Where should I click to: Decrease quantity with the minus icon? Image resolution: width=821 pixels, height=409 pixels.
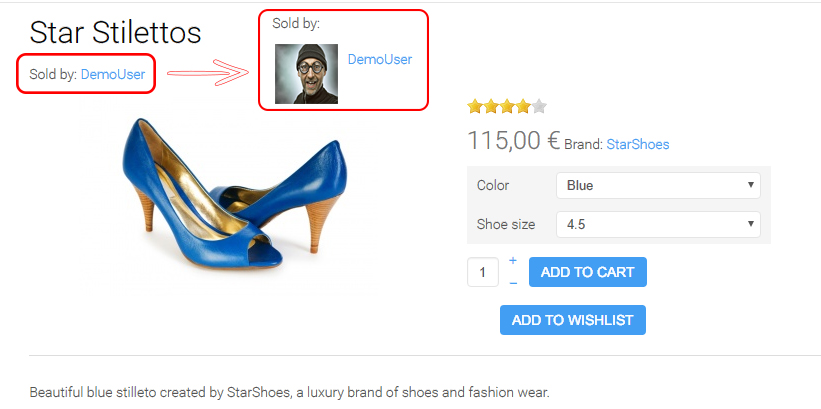click(513, 283)
